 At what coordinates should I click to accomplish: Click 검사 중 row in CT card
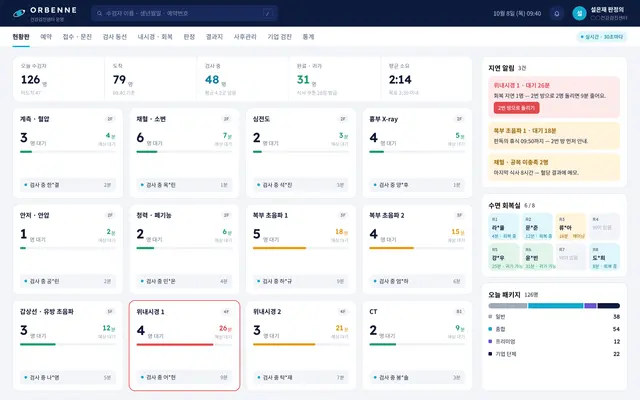click(x=417, y=378)
